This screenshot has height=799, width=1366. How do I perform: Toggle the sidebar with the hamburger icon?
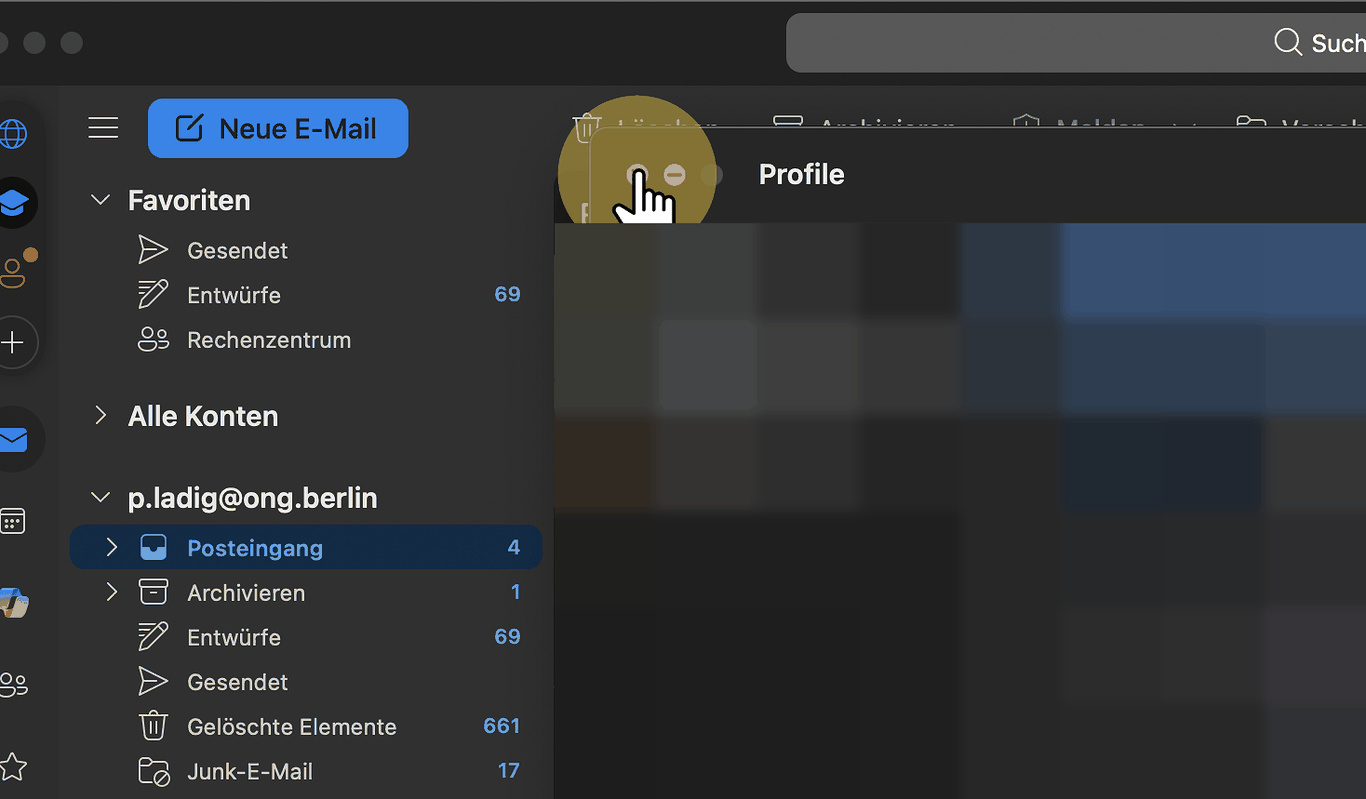pyautogui.click(x=103, y=128)
